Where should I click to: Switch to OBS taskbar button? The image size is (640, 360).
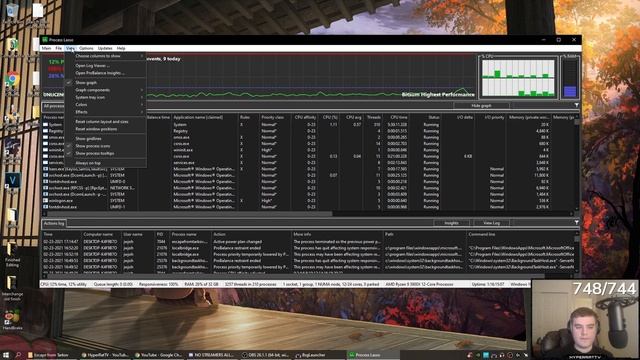pyautogui.click(x=265, y=355)
